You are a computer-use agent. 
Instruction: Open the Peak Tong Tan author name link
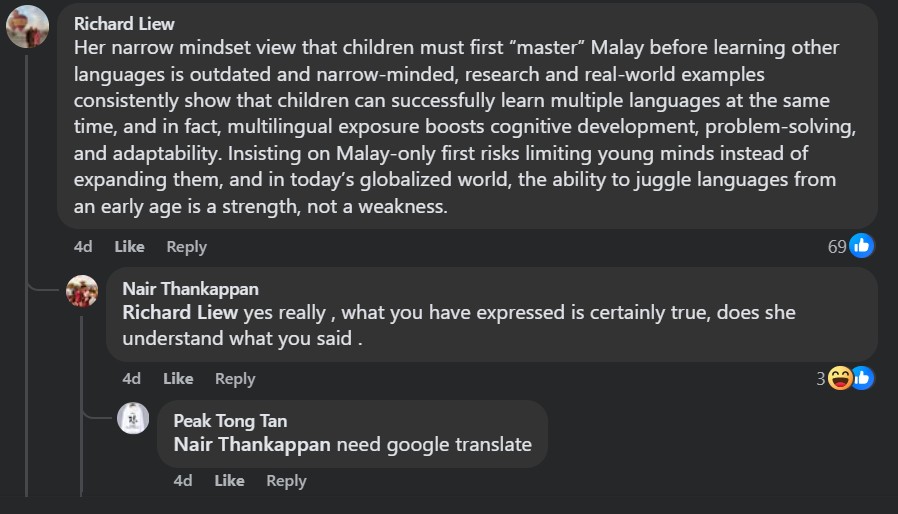[x=230, y=421]
